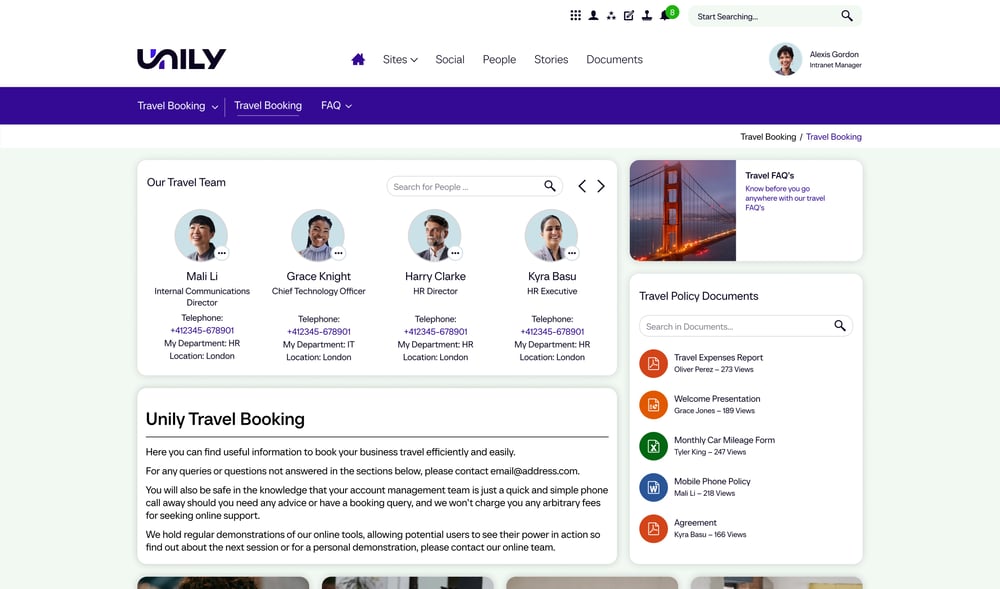Open the app launcher grid icon
This screenshot has width=1000, height=589.
575,16
